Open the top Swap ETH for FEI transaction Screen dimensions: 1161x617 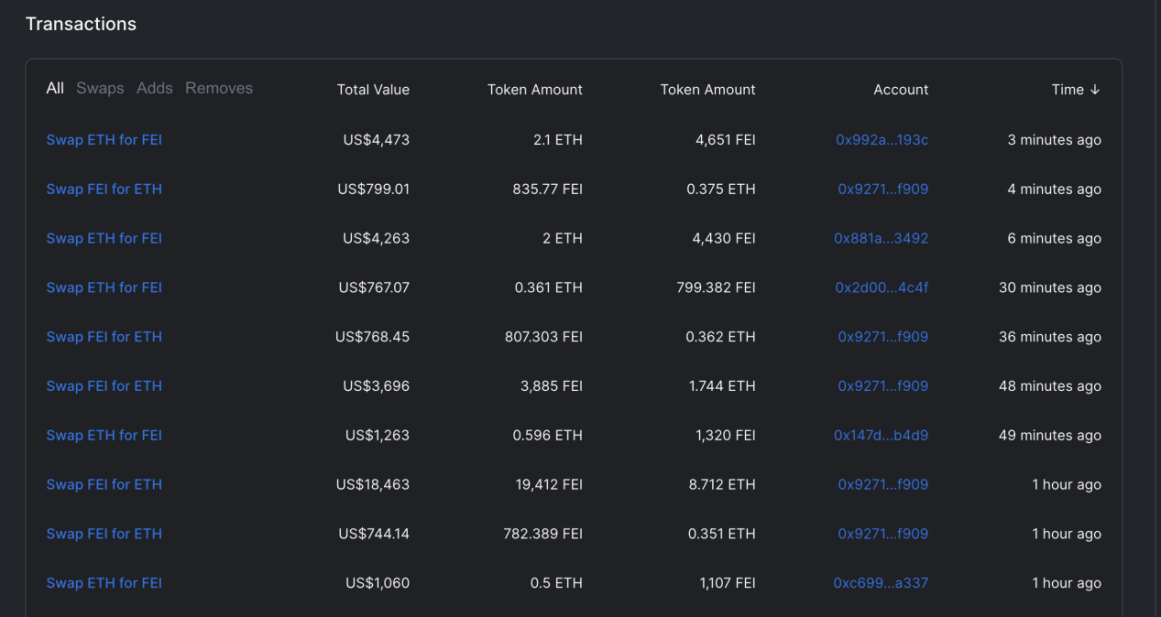click(x=104, y=140)
